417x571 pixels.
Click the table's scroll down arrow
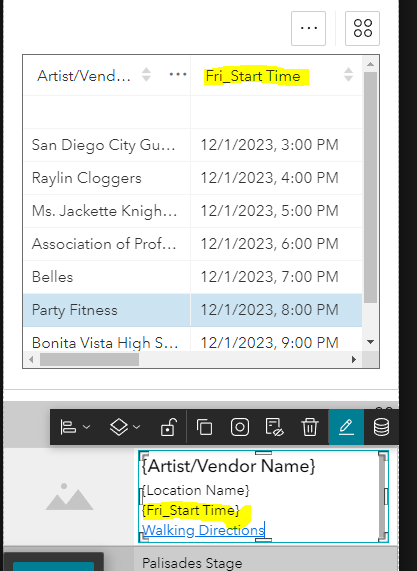(371, 342)
